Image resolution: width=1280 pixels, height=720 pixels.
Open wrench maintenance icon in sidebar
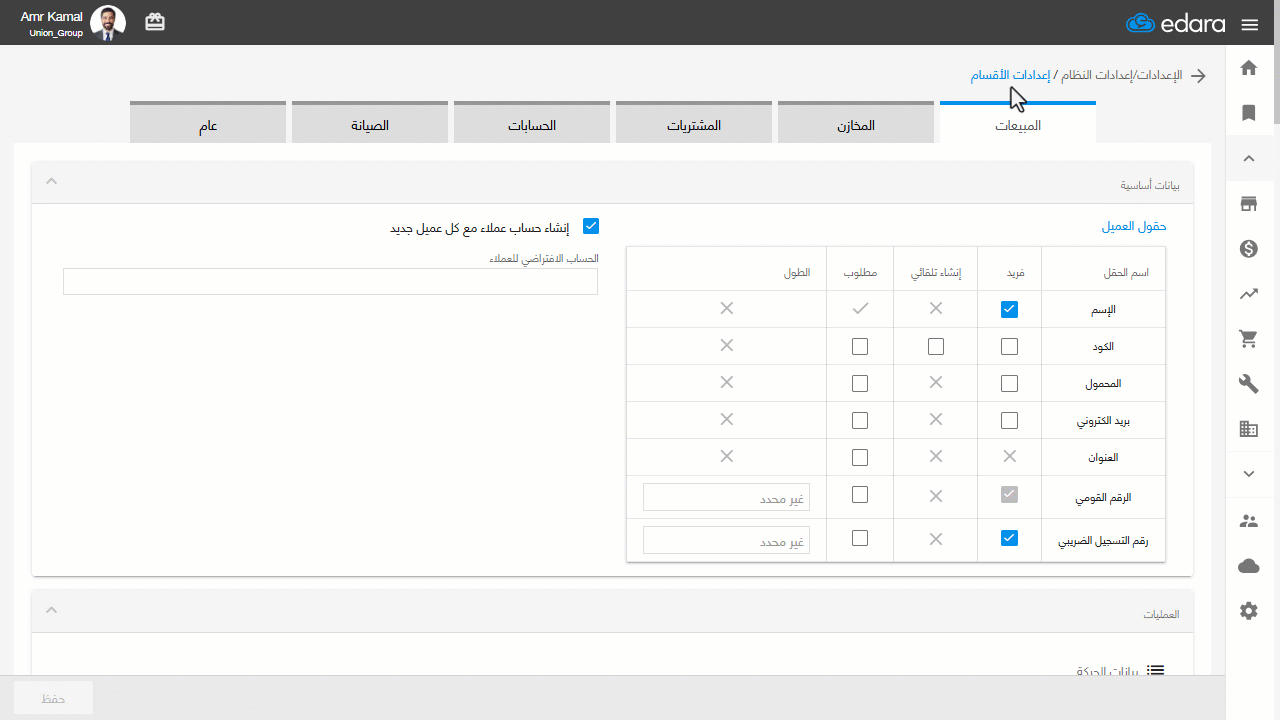coord(1248,384)
